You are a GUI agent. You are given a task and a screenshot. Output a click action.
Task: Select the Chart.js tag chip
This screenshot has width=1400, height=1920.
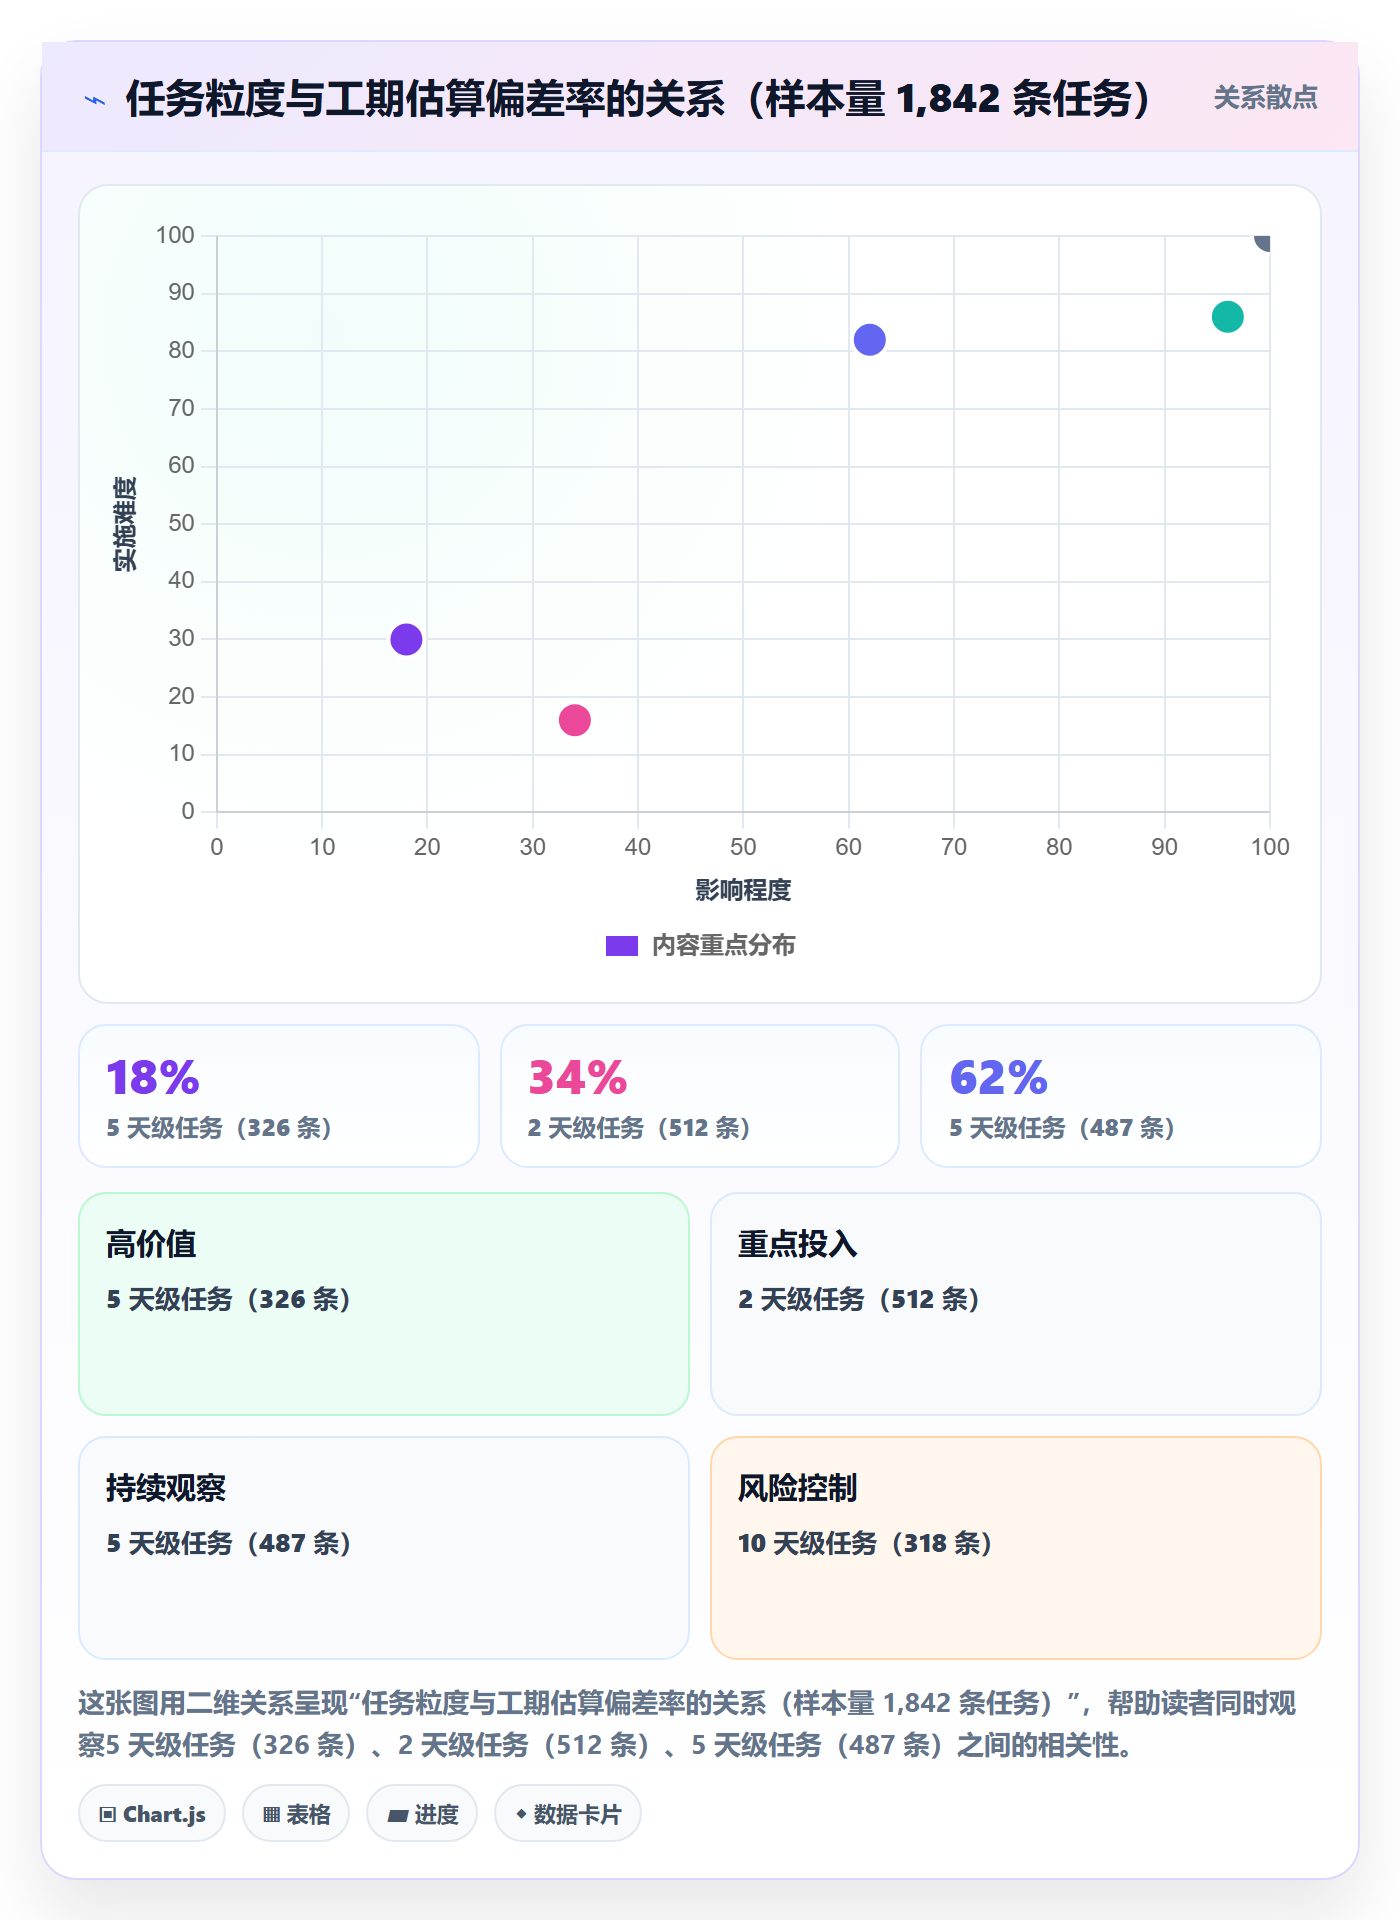(152, 1813)
